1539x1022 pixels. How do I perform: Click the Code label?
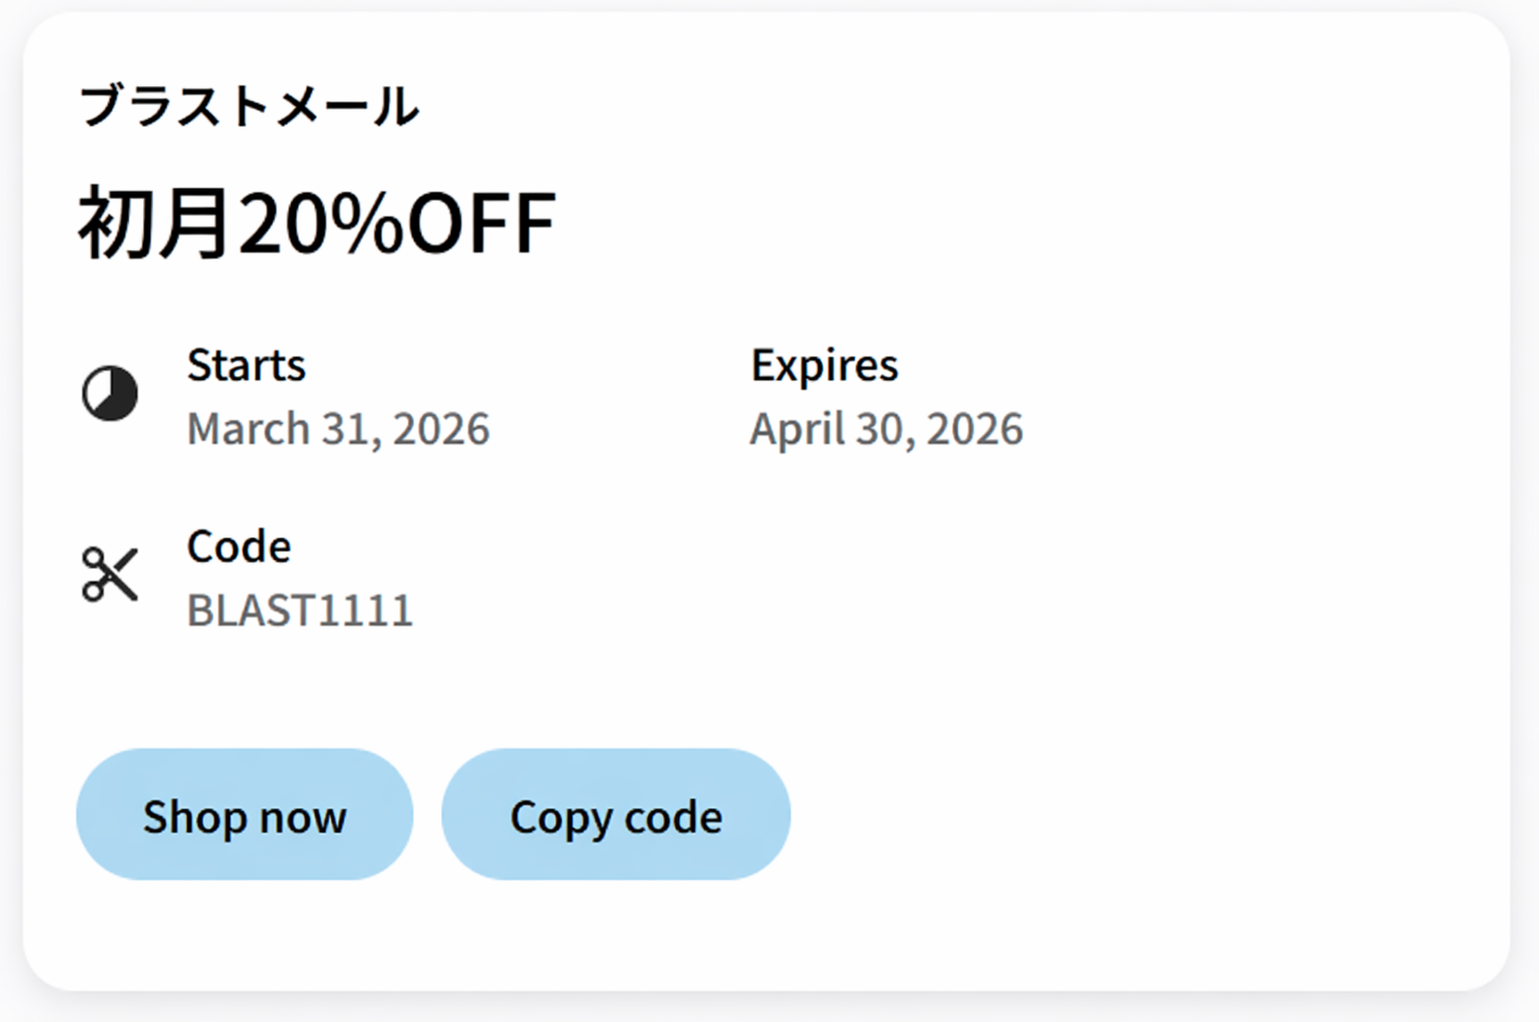click(239, 547)
